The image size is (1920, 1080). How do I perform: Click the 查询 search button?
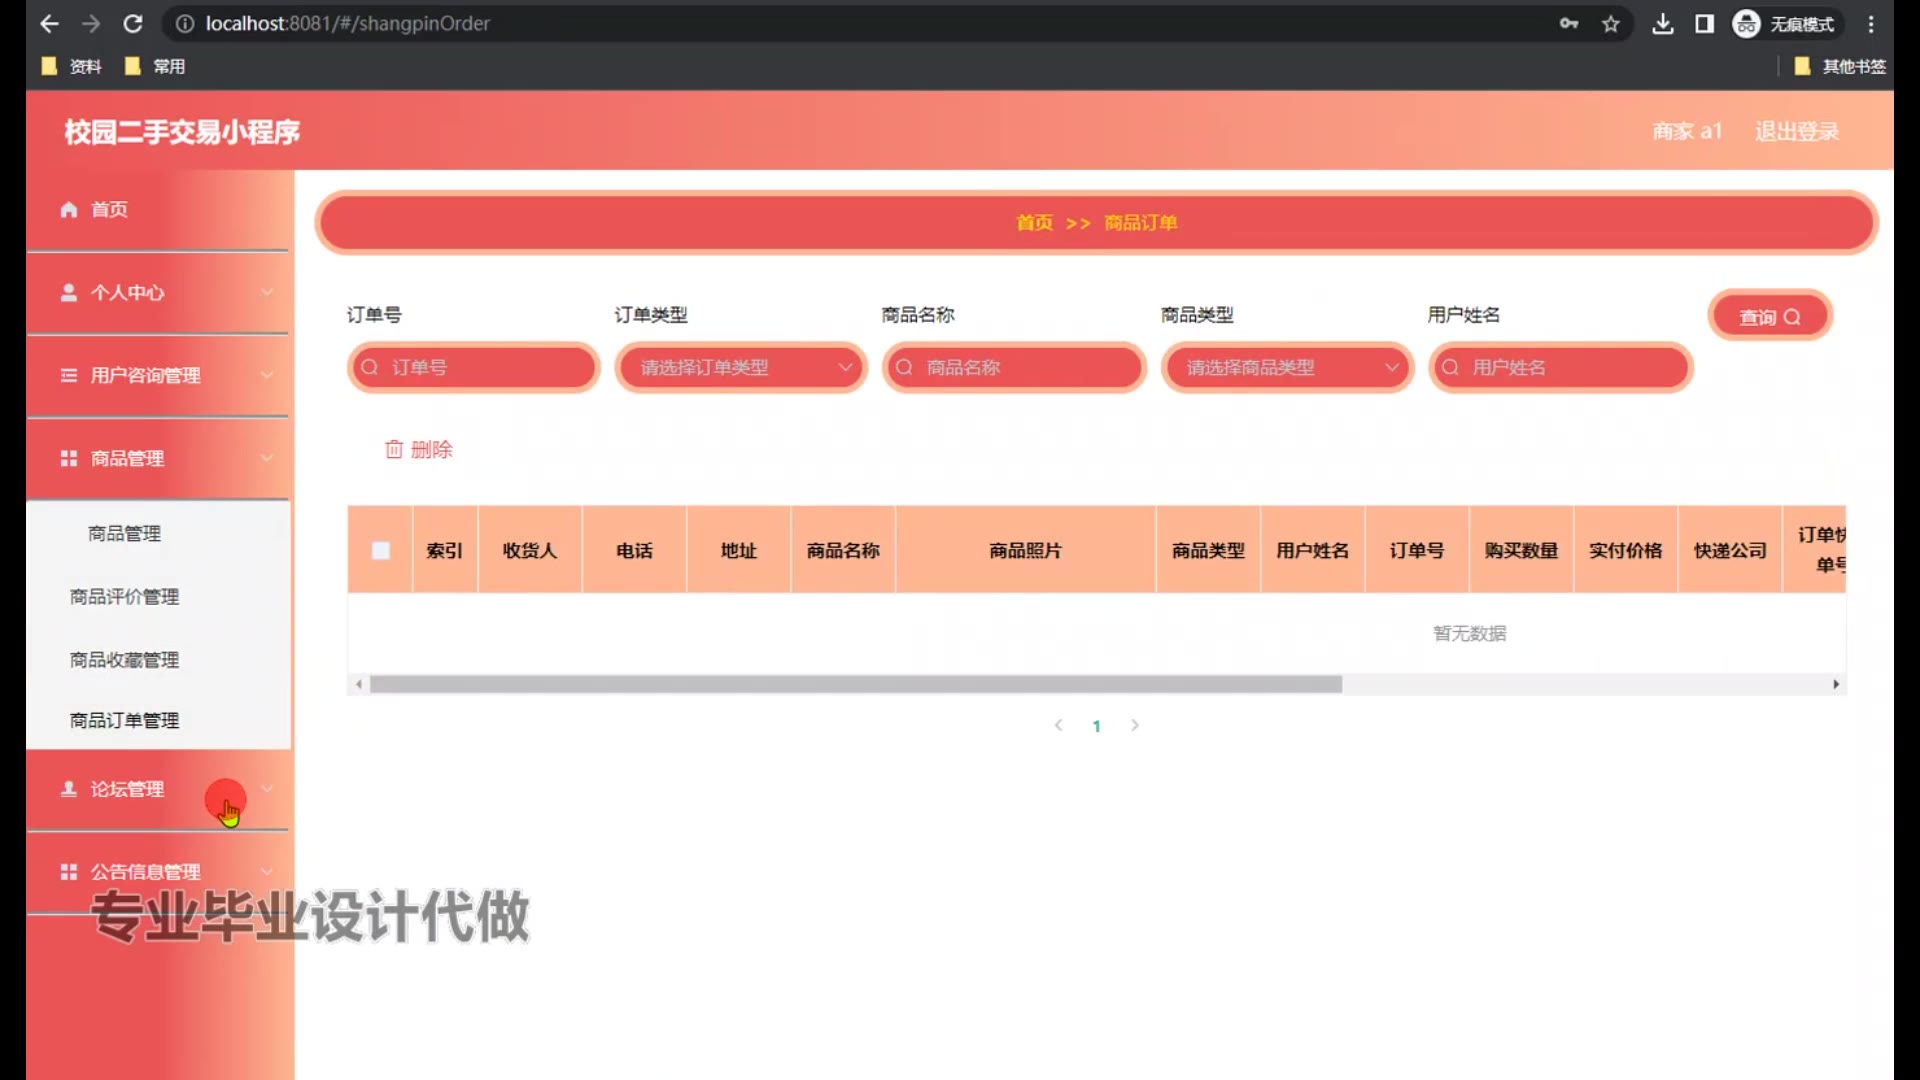[x=1770, y=316]
